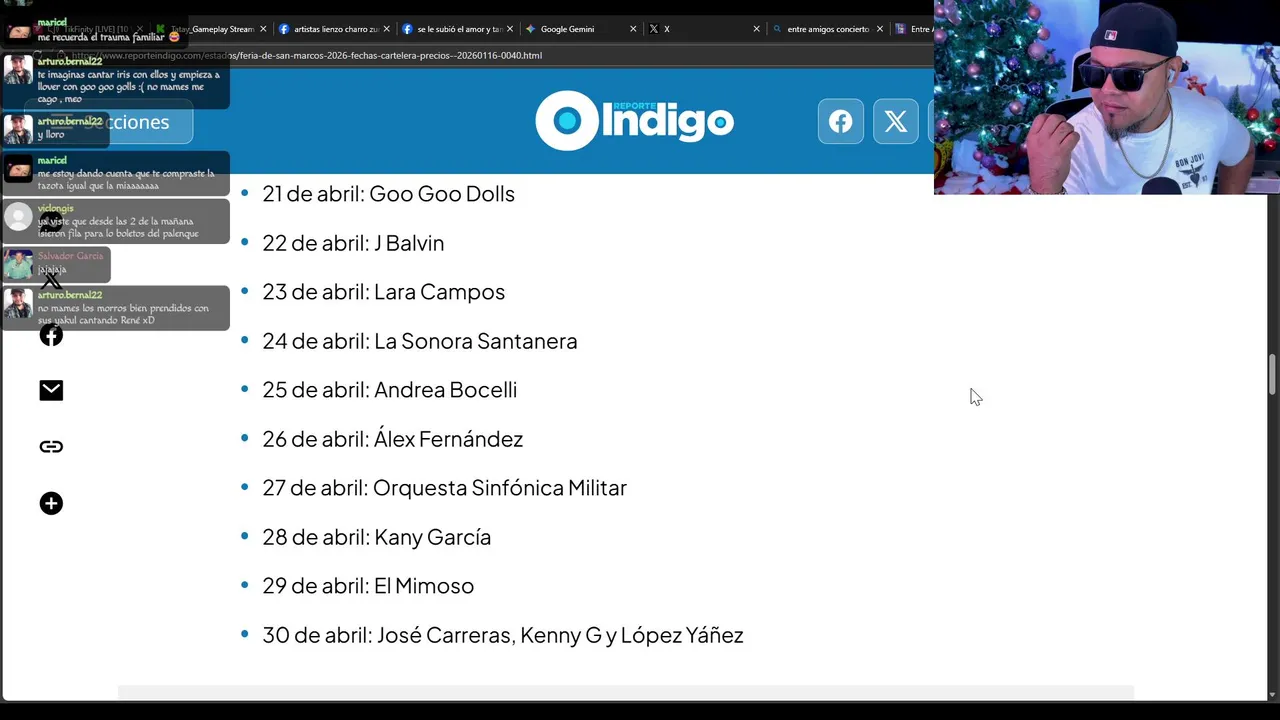Click '21 de abril: Goo Goo Dolls'
1280x720 pixels.
pyautogui.click(x=388, y=194)
